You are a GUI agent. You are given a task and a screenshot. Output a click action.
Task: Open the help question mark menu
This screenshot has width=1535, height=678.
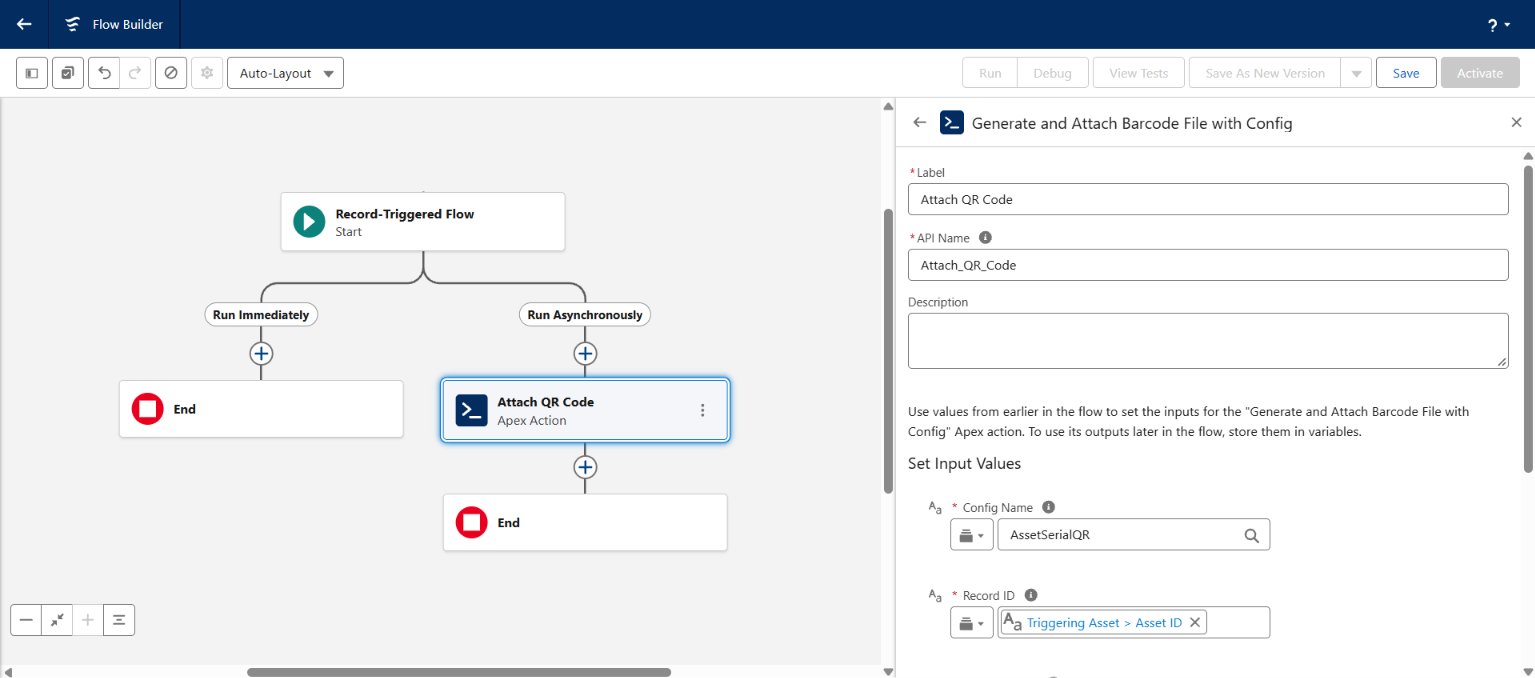tap(1498, 25)
